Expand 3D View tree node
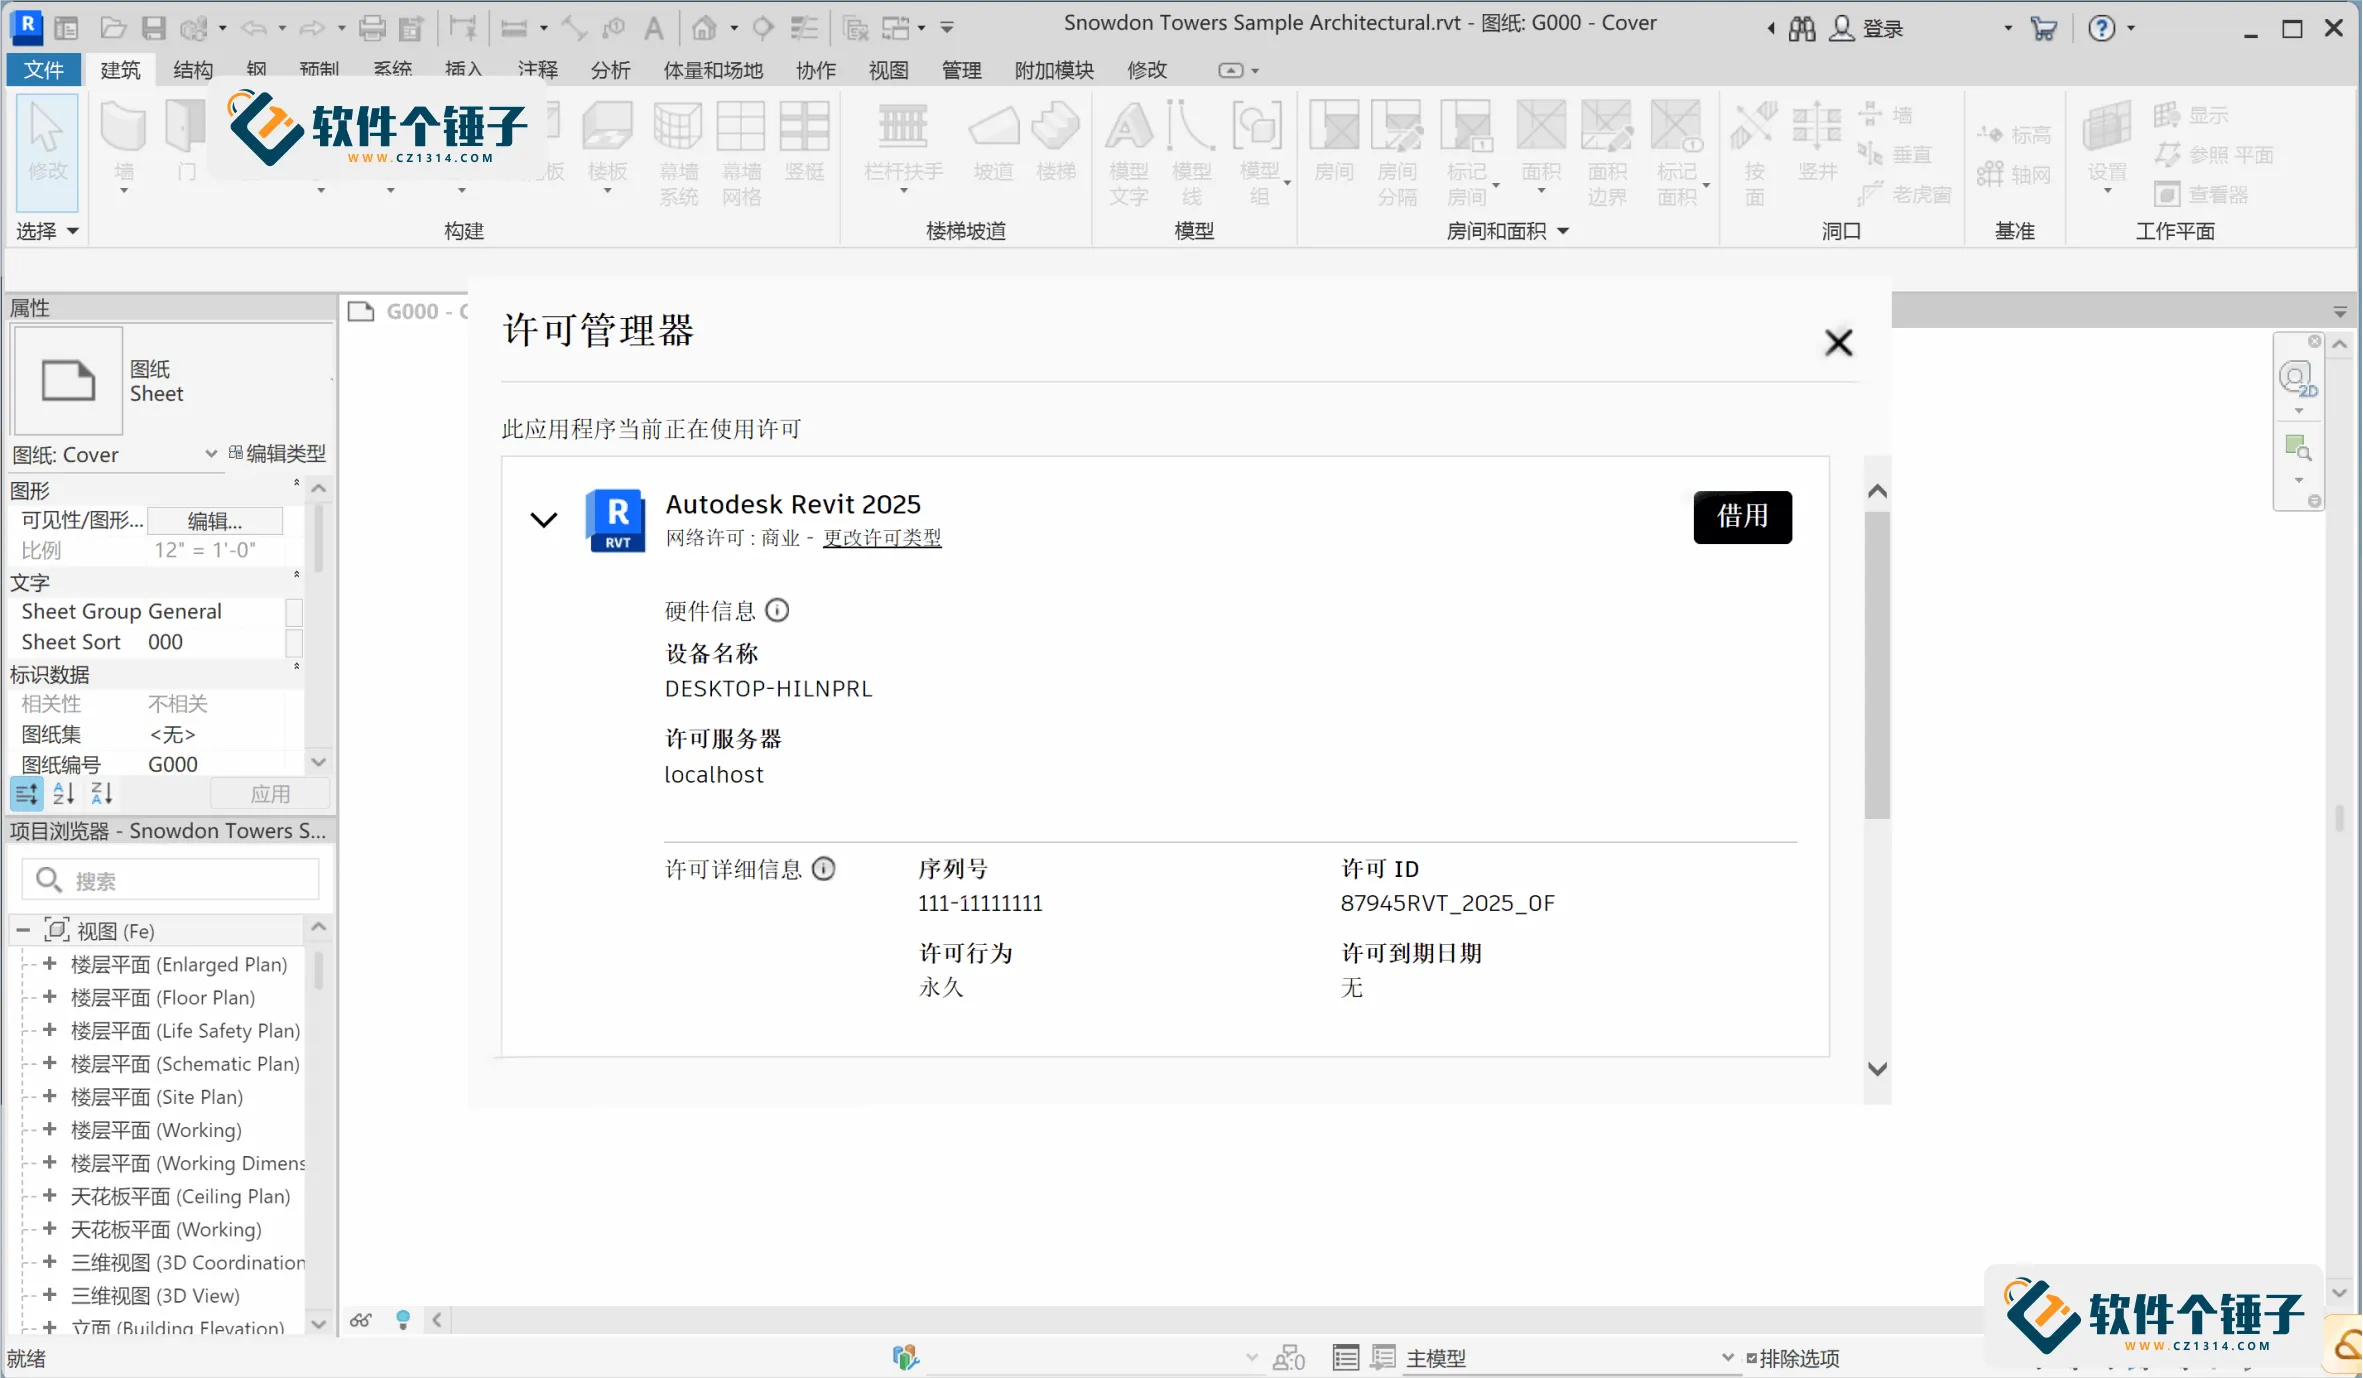Image resolution: width=2363 pixels, height=1378 pixels. [x=49, y=1294]
